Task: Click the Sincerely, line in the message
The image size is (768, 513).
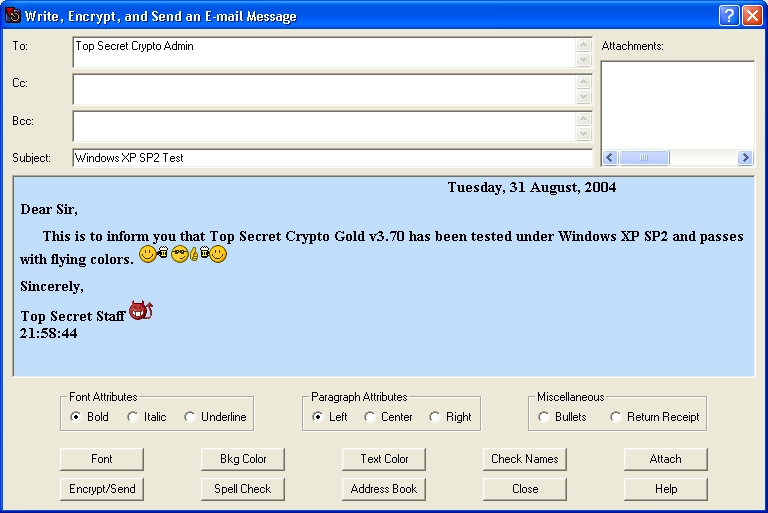Action: (52, 287)
